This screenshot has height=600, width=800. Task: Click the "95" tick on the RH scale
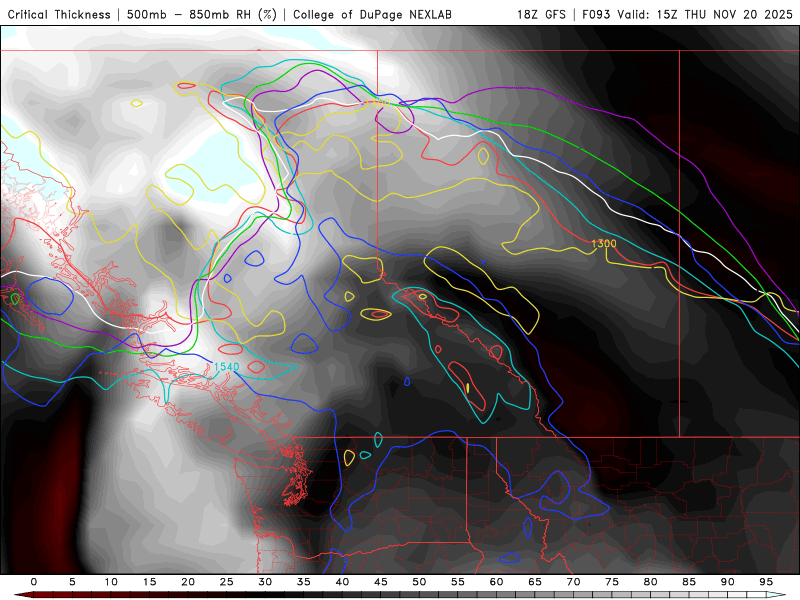click(766, 582)
